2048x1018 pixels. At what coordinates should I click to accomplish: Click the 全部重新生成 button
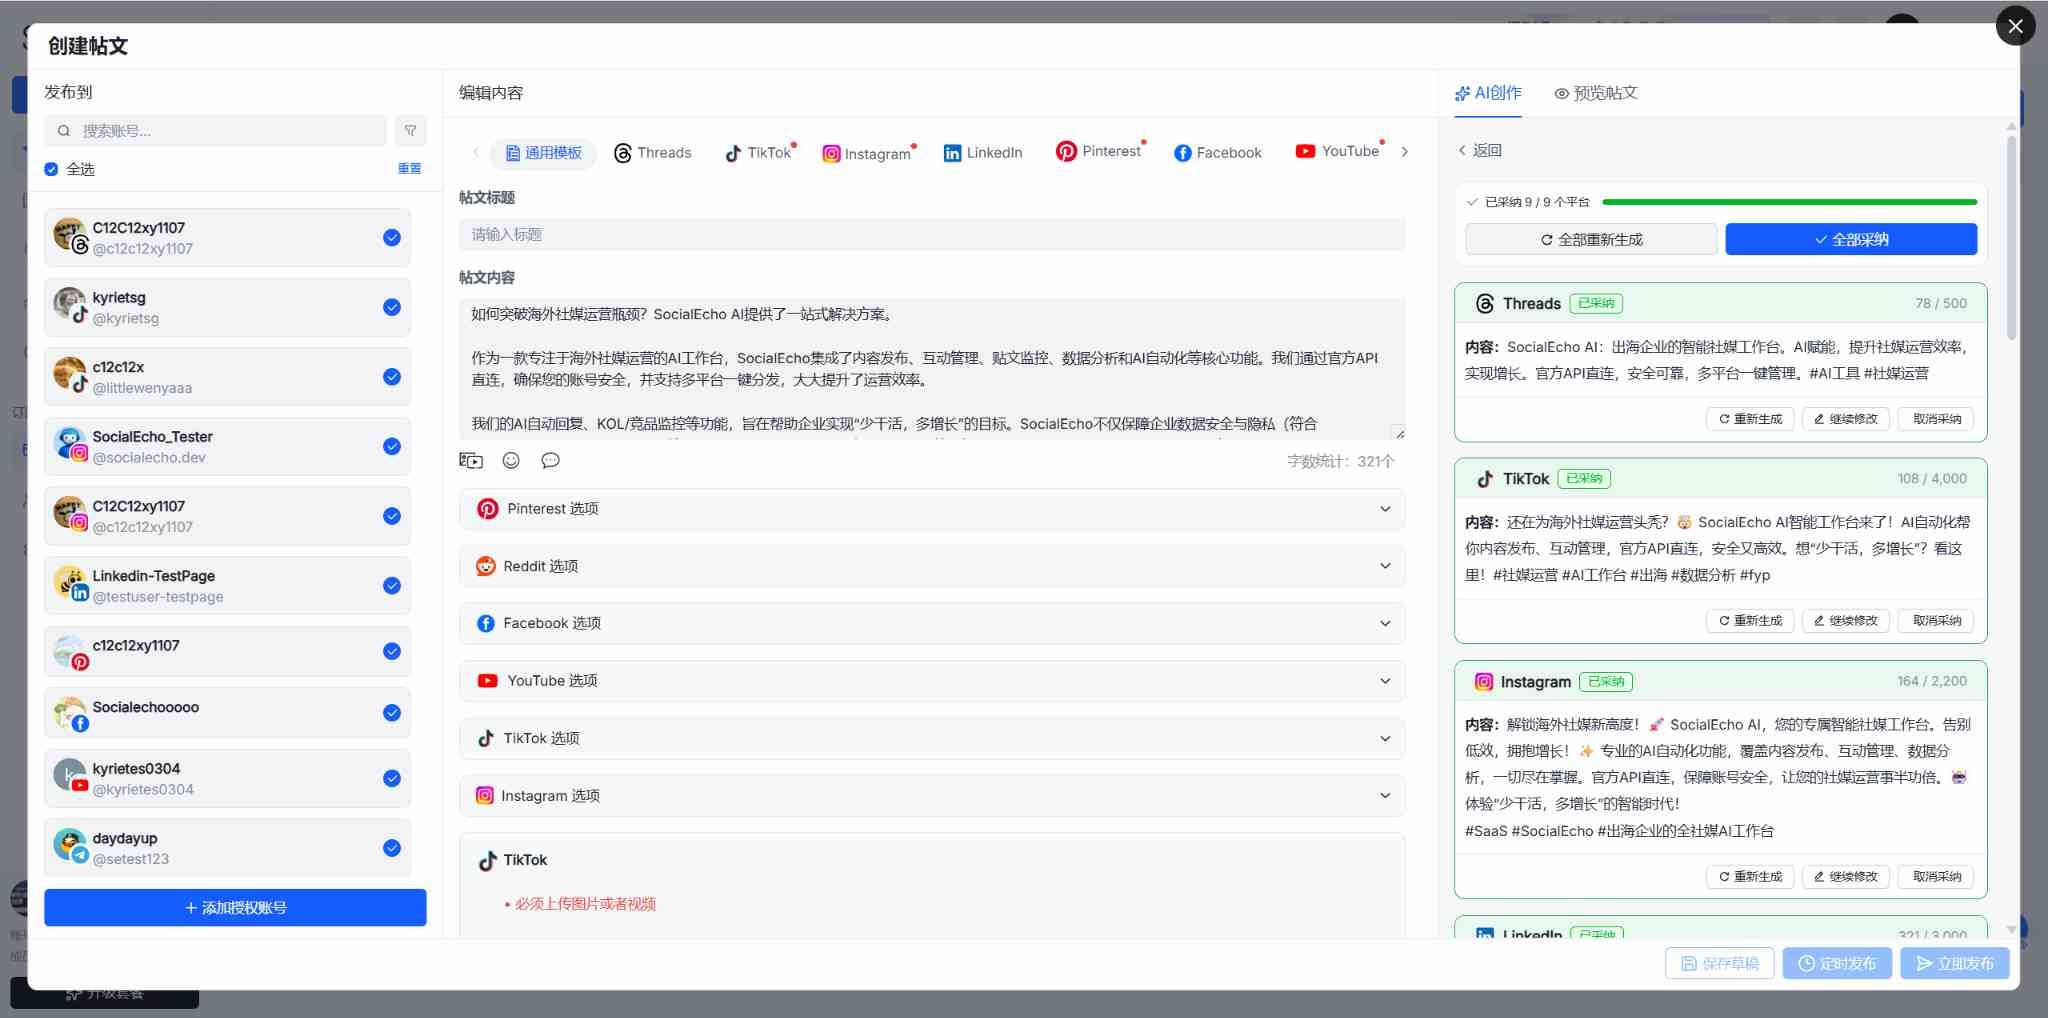tap(1591, 240)
